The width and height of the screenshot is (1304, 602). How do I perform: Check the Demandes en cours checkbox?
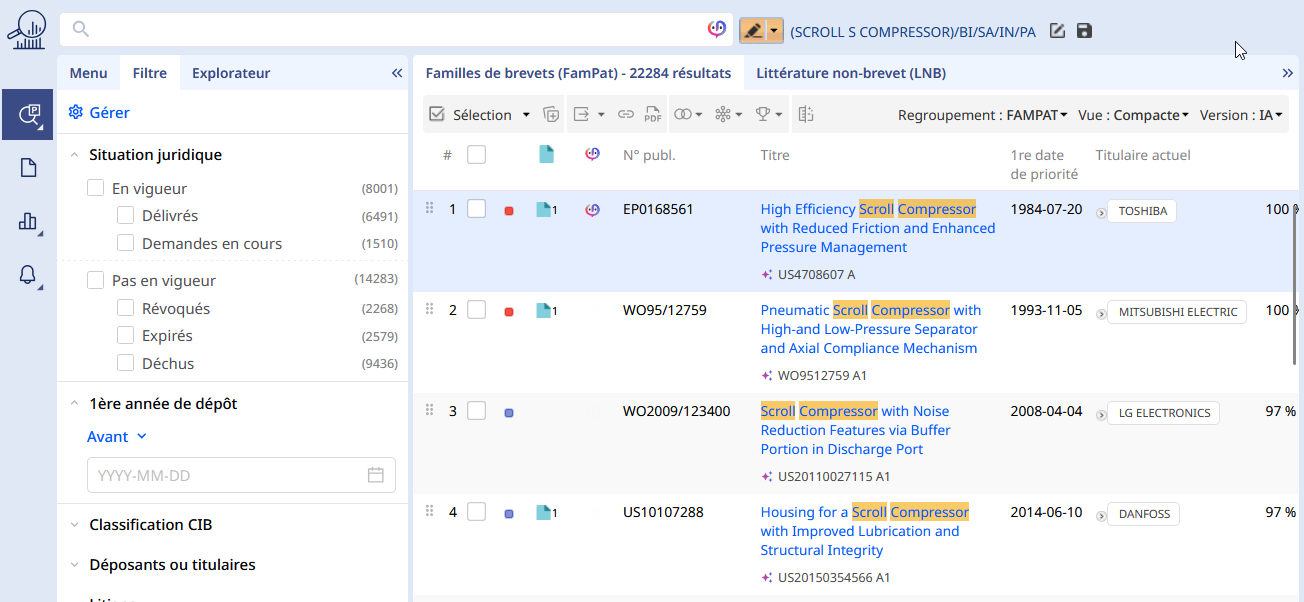(x=126, y=243)
